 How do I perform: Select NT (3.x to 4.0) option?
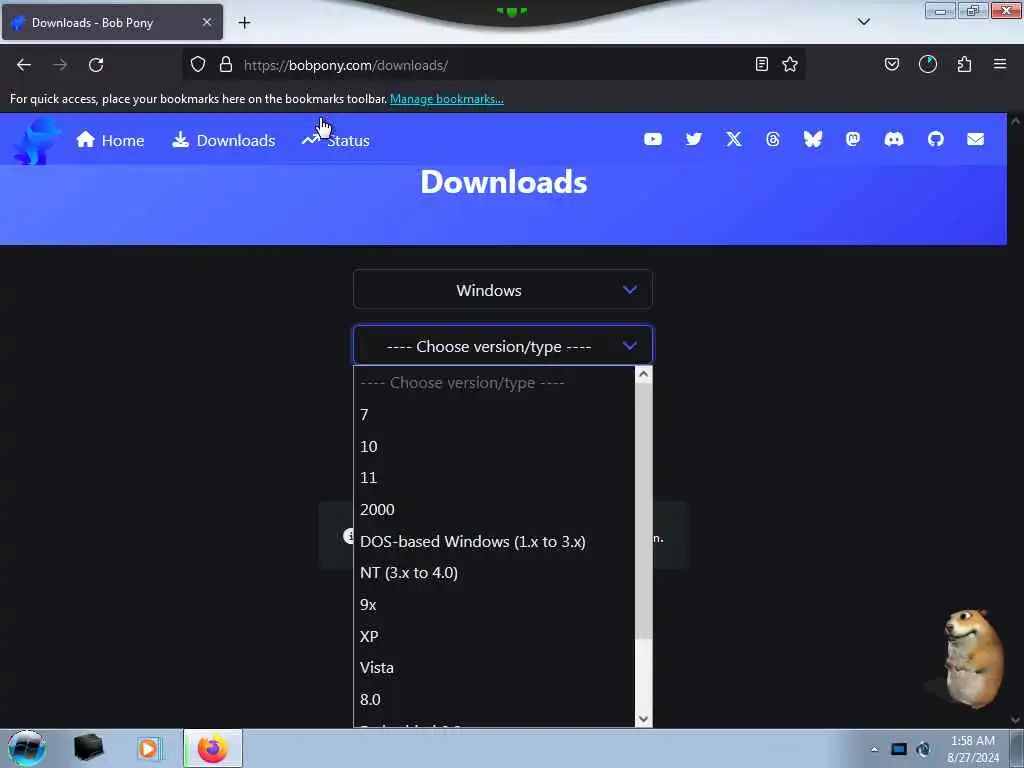[x=494, y=573]
